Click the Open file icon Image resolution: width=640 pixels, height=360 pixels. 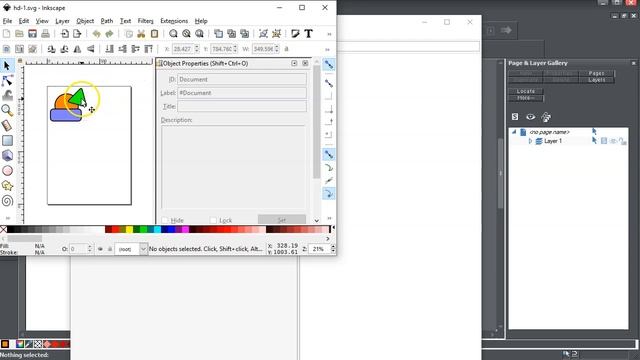pos(19,34)
